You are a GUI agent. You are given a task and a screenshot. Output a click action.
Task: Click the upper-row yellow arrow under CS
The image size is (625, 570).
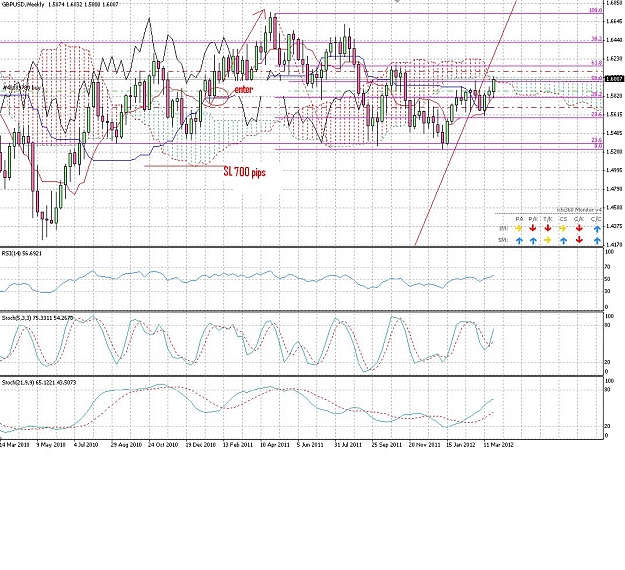(x=562, y=228)
